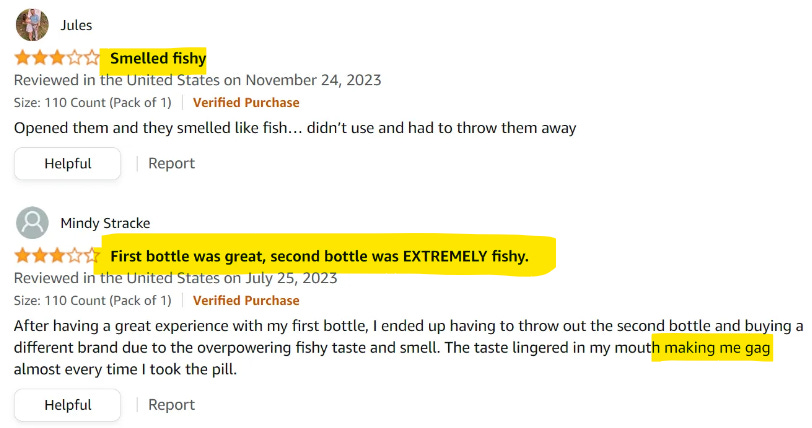Image resolution: width=812 pixels, height=428 pixels.
Task: Mark Jules' review as Helpful
Action: tap(67, 163)
